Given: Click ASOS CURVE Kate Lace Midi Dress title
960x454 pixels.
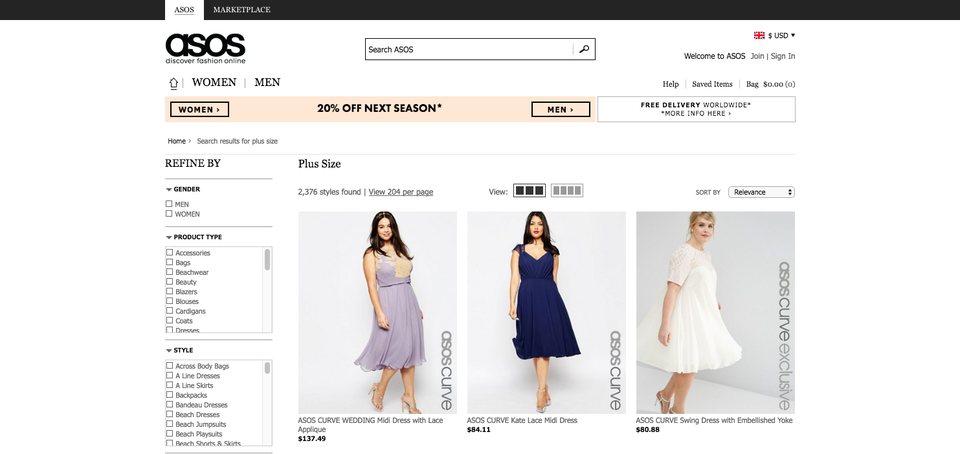Looking at the screenshot, I should click(x=522, y=421).
